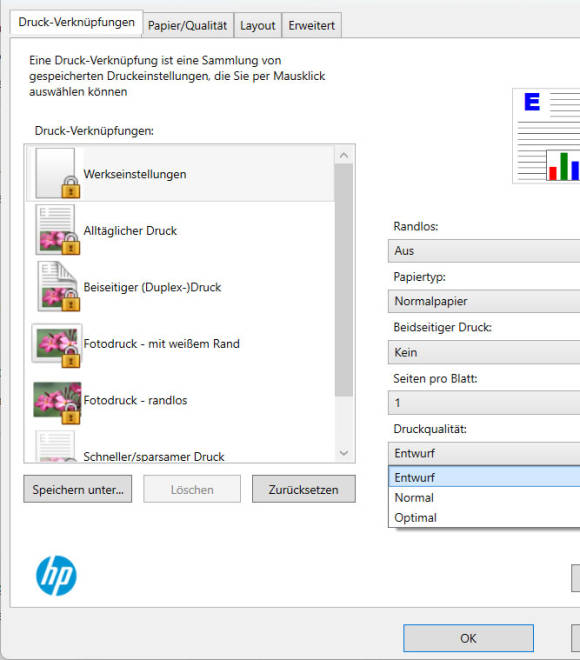Click the shortcut list scroll-down arrow
Image resolution: width=580 pixels, height=660 pixels.
(x=344, y=453)
